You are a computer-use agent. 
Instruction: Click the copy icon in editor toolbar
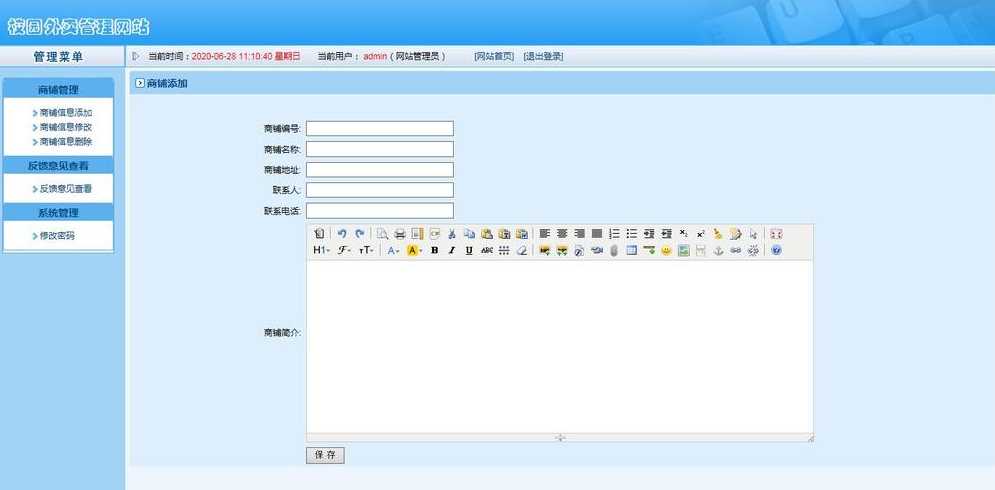pyautogui.click(x=469, y=234)
